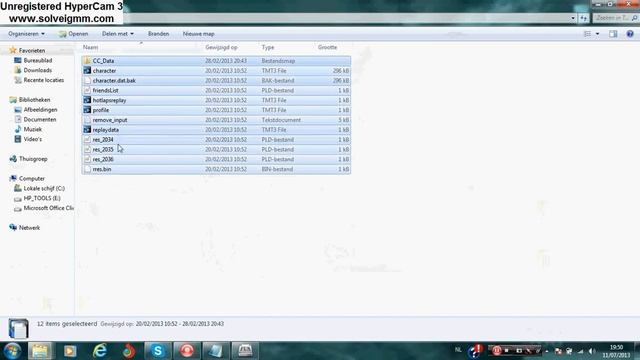This screenshot has height=360, width=640.
Task: Click the volume speaker tray icon
Action: (x=591, y=351)
